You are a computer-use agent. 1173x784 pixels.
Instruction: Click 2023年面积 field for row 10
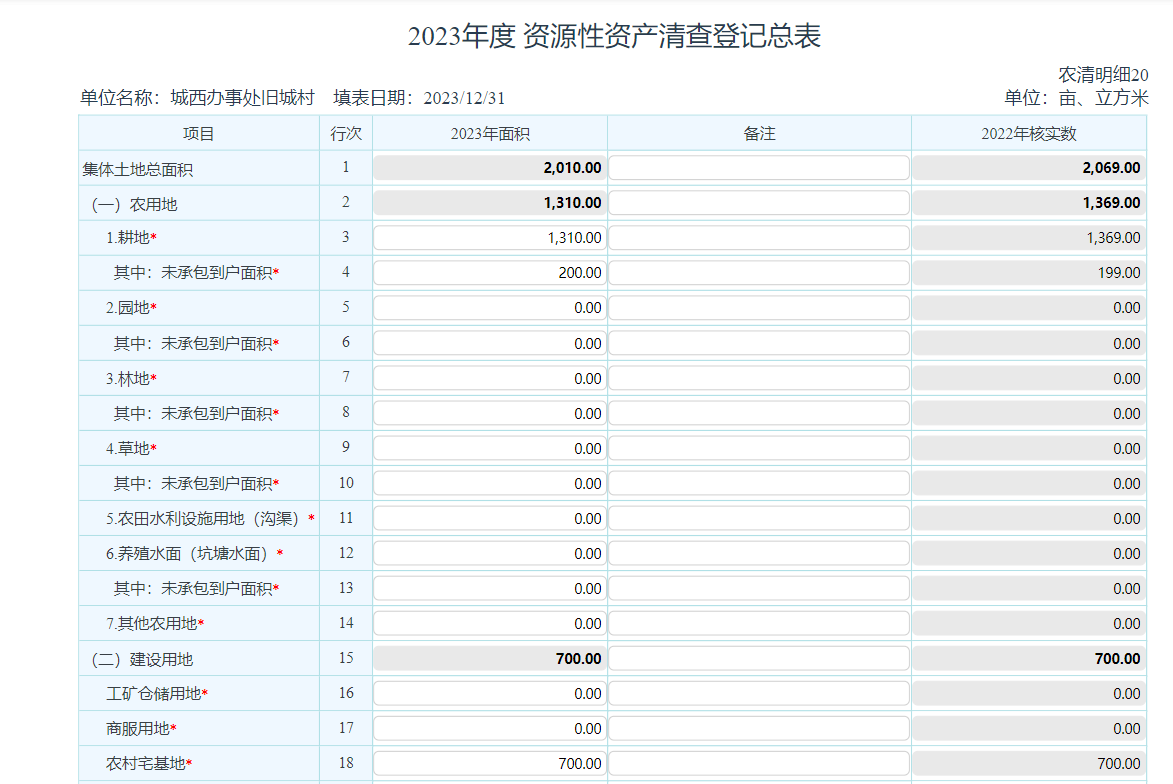490,484
